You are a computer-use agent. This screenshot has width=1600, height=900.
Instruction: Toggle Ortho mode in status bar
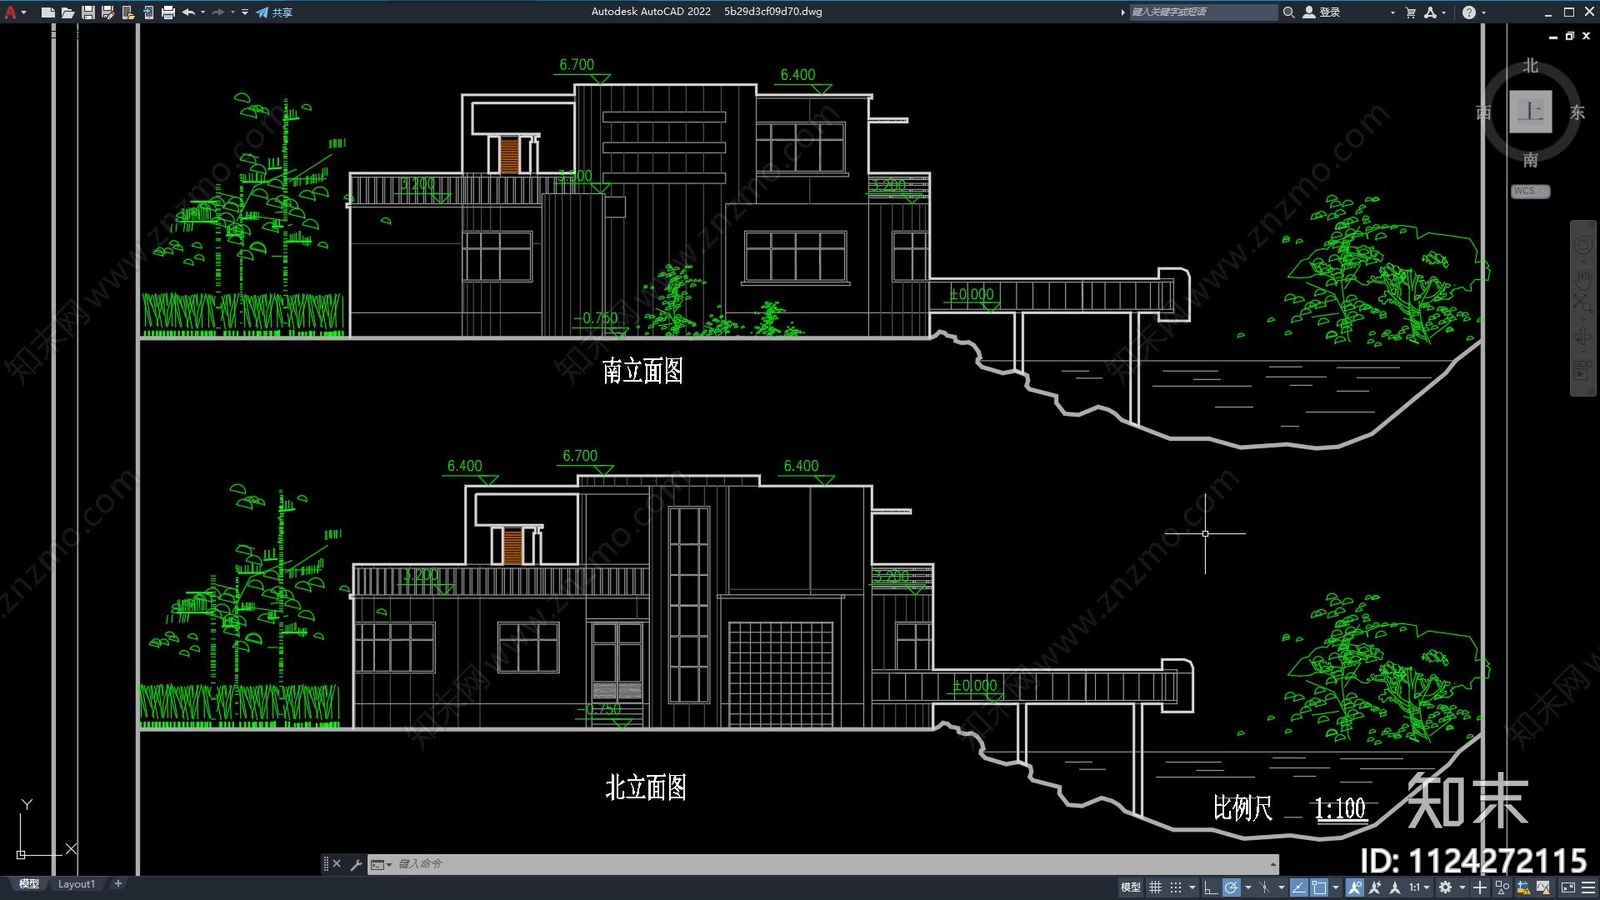pos(1210,887)
